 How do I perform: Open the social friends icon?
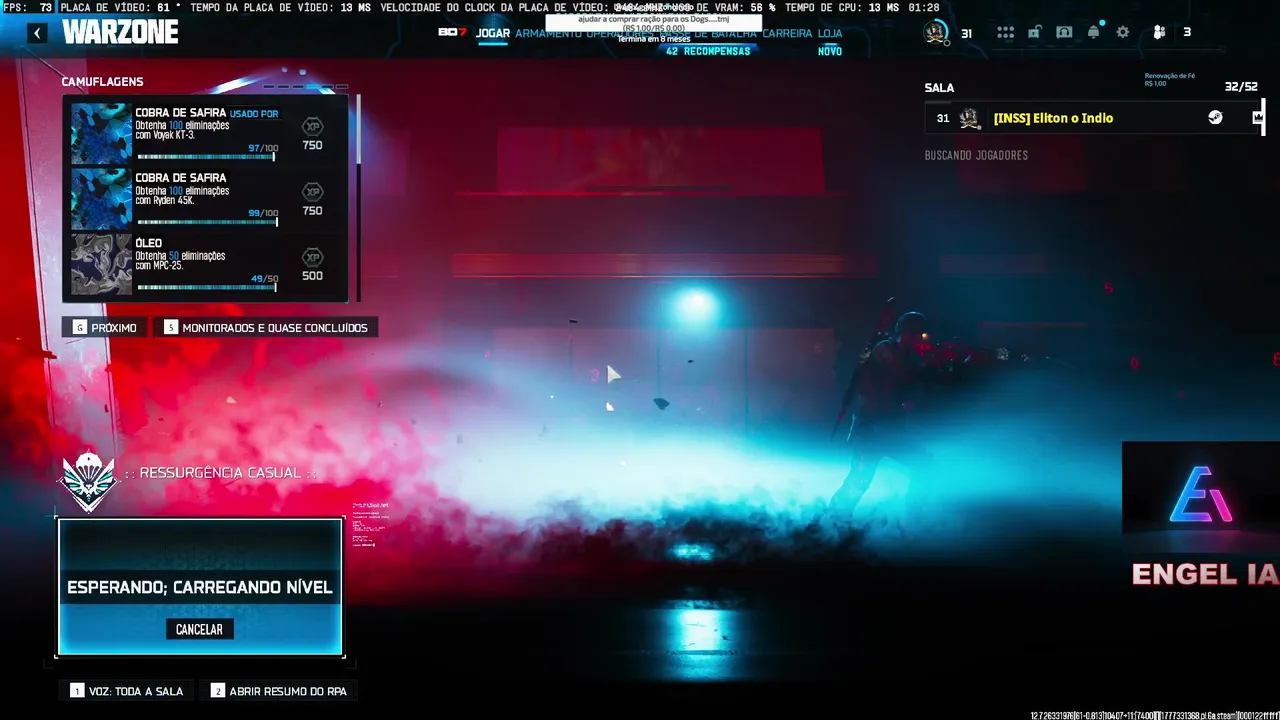click(x=1159, y=32)
